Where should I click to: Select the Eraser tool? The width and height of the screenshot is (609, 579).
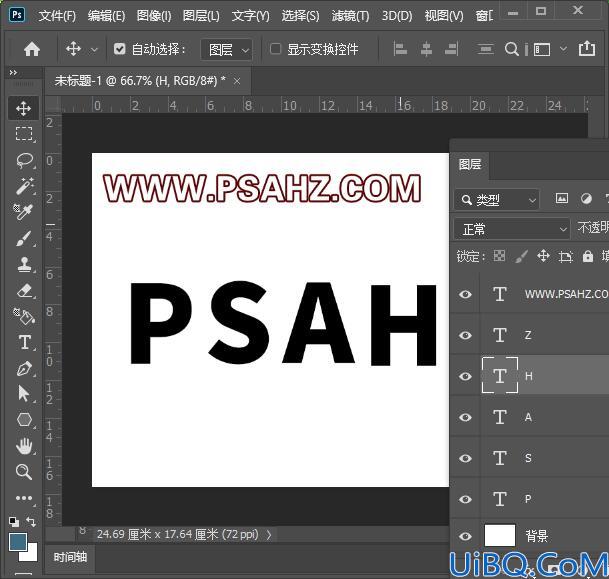coord(24,290)
